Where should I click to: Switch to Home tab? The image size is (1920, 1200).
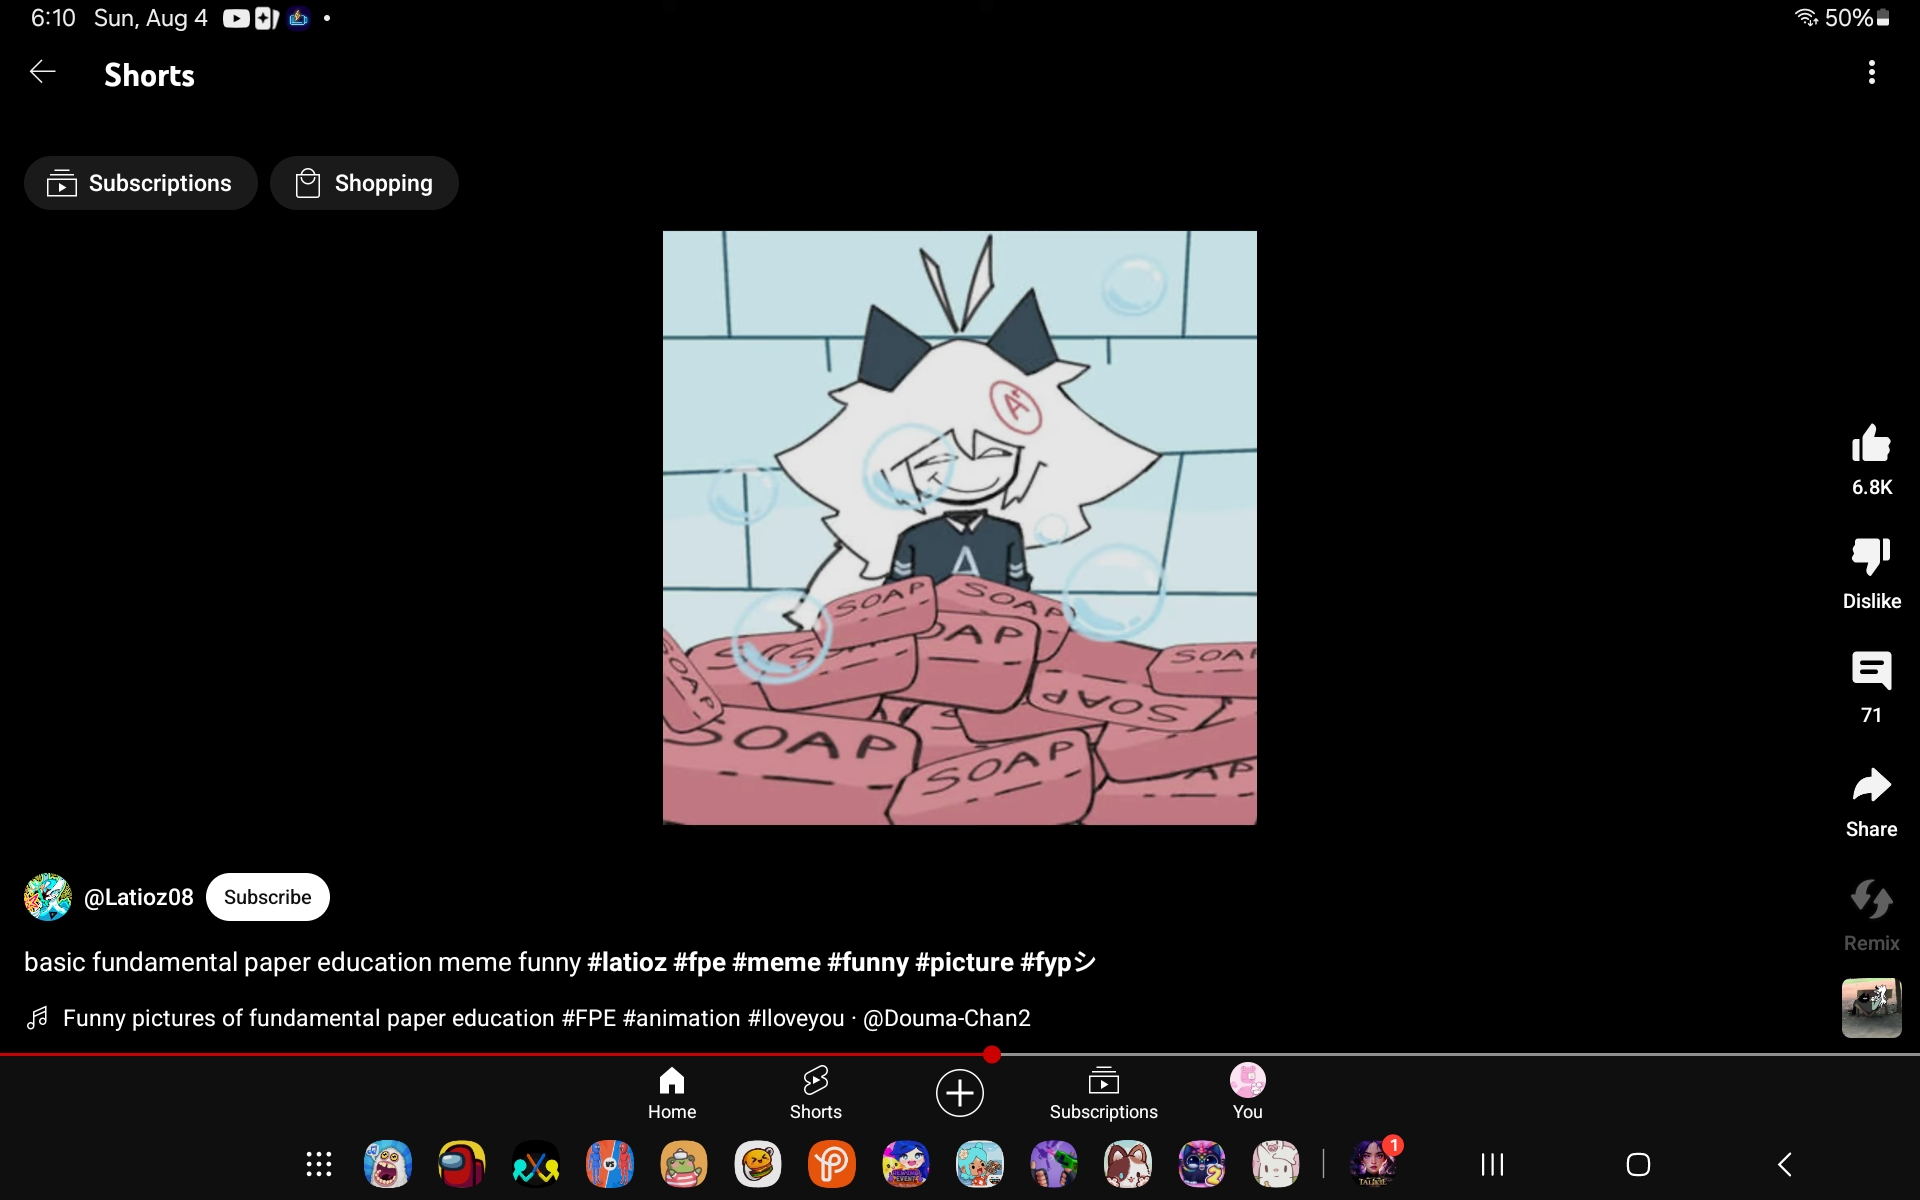click(672, 1092)
